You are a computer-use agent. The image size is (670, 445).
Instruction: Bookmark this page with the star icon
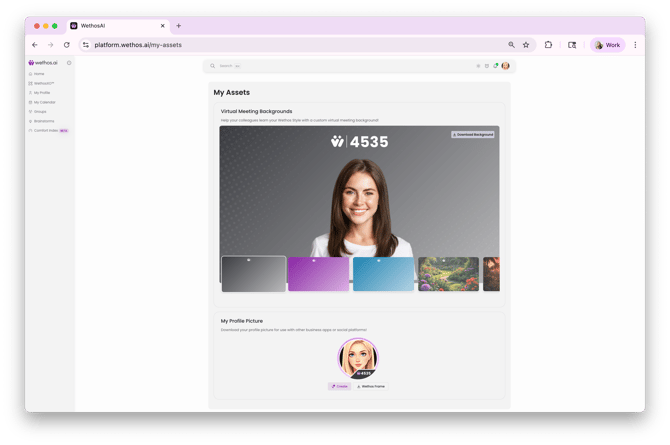(526, 45)
